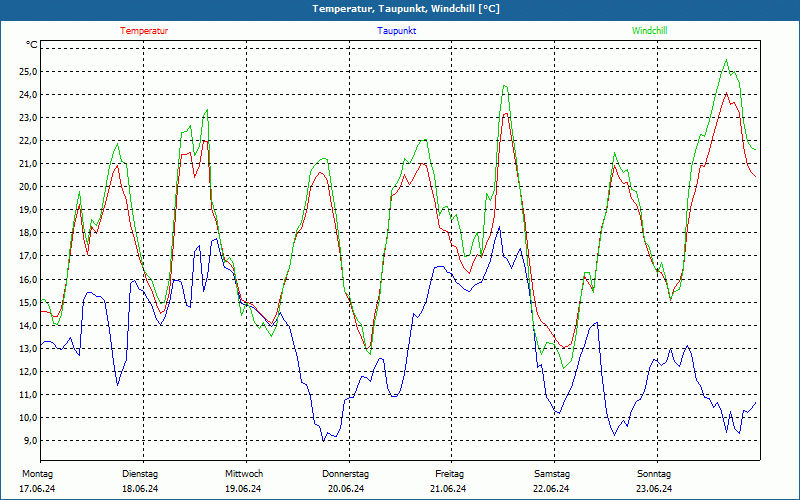Click the date 18.06.24
This screenshot has height=500, width=800.
140,489
